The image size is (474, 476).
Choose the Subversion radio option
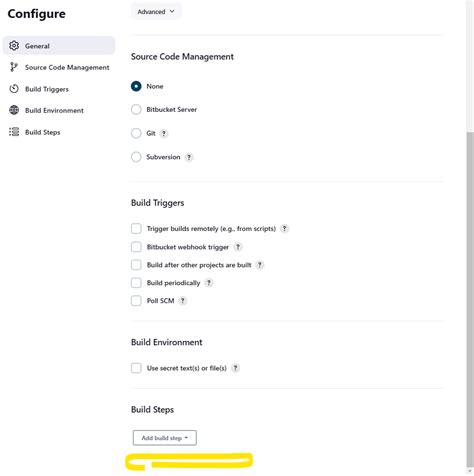pyautogui.click(x=136, y=157)
